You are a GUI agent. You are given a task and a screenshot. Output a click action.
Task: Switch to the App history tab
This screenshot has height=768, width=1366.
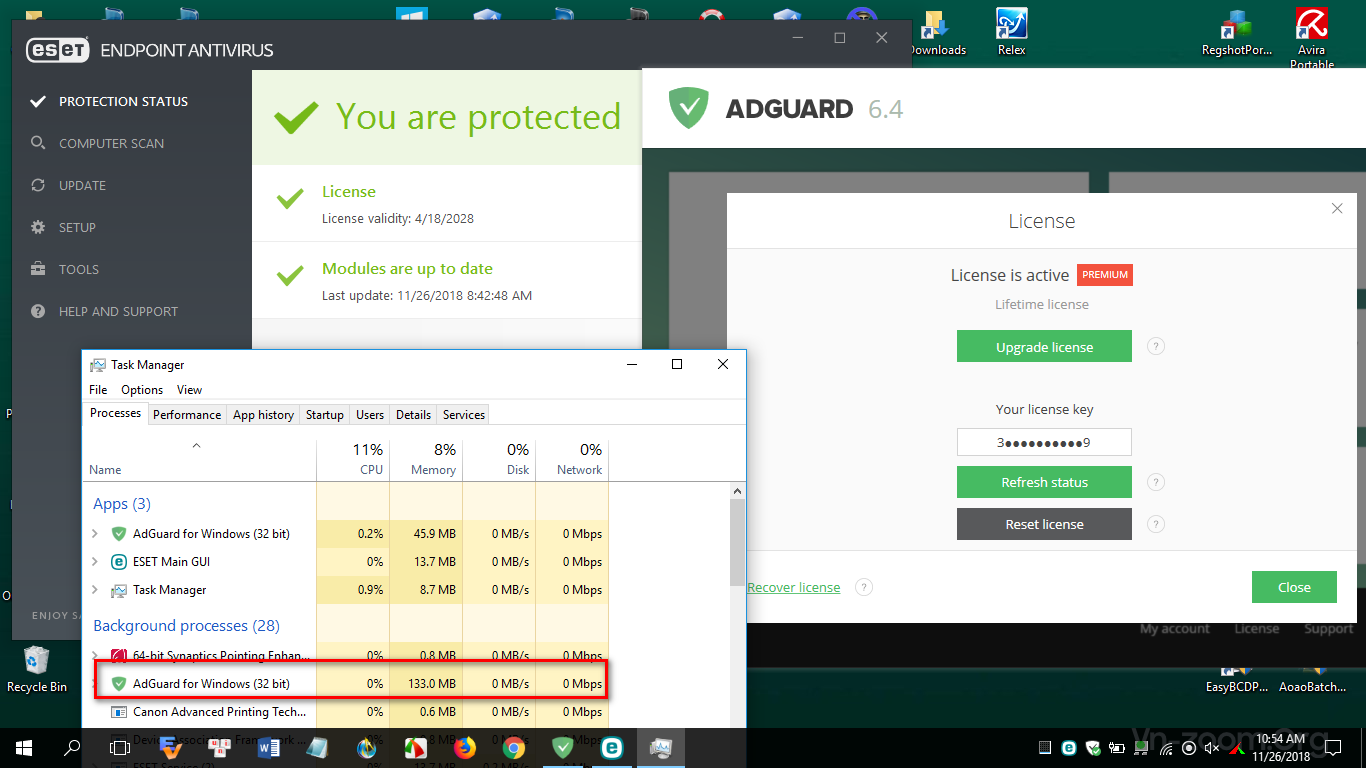(263, 415)
